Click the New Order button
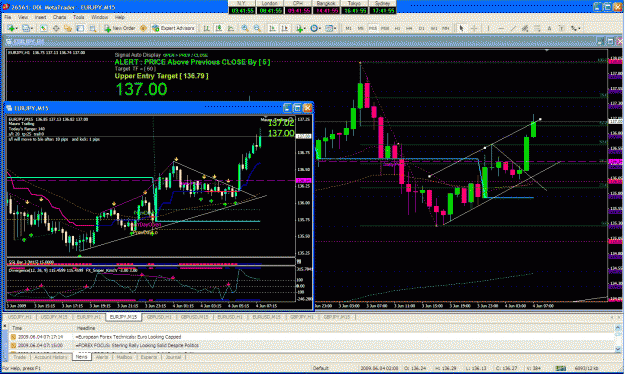 pos(120,28)
